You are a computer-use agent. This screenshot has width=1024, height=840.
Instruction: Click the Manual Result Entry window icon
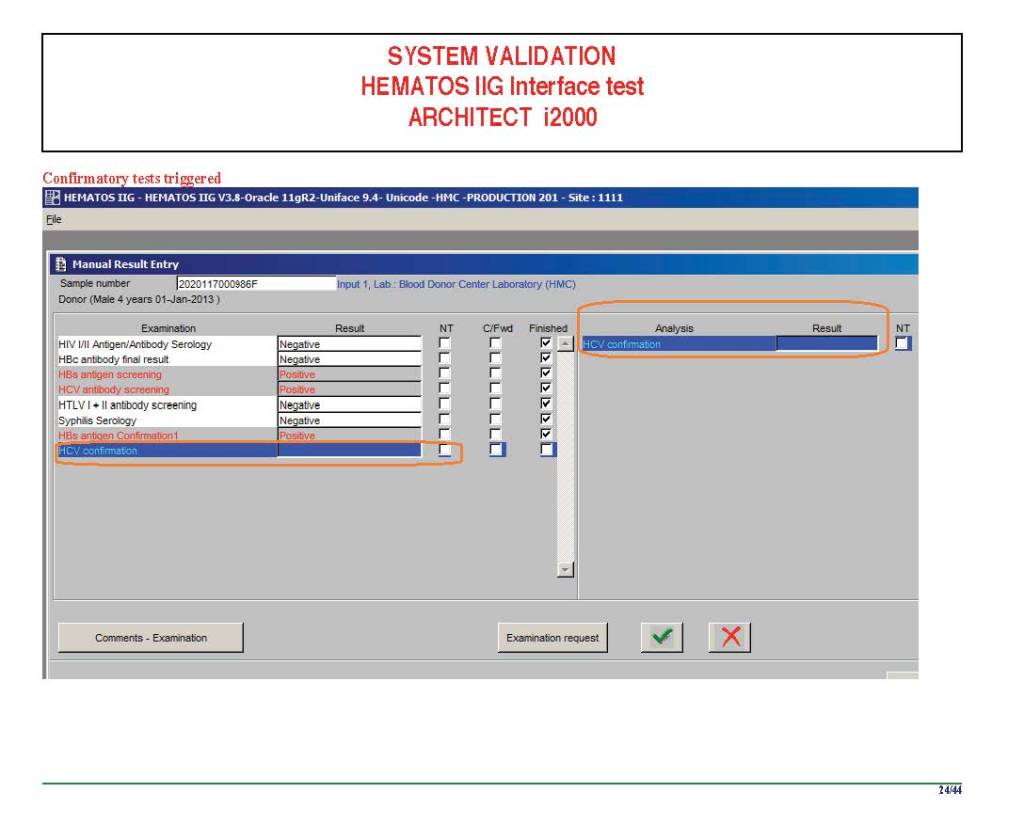pyautogui.click(x=60, y=265)
